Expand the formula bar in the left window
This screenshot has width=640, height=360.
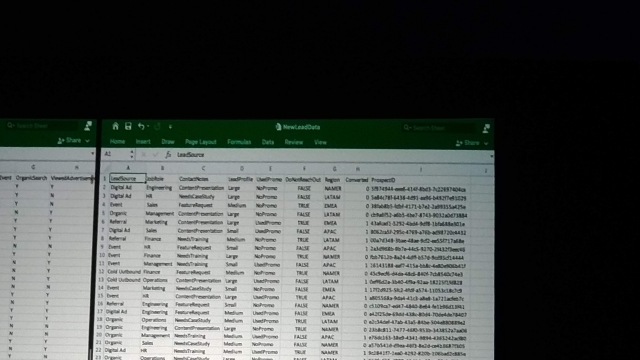93,154
